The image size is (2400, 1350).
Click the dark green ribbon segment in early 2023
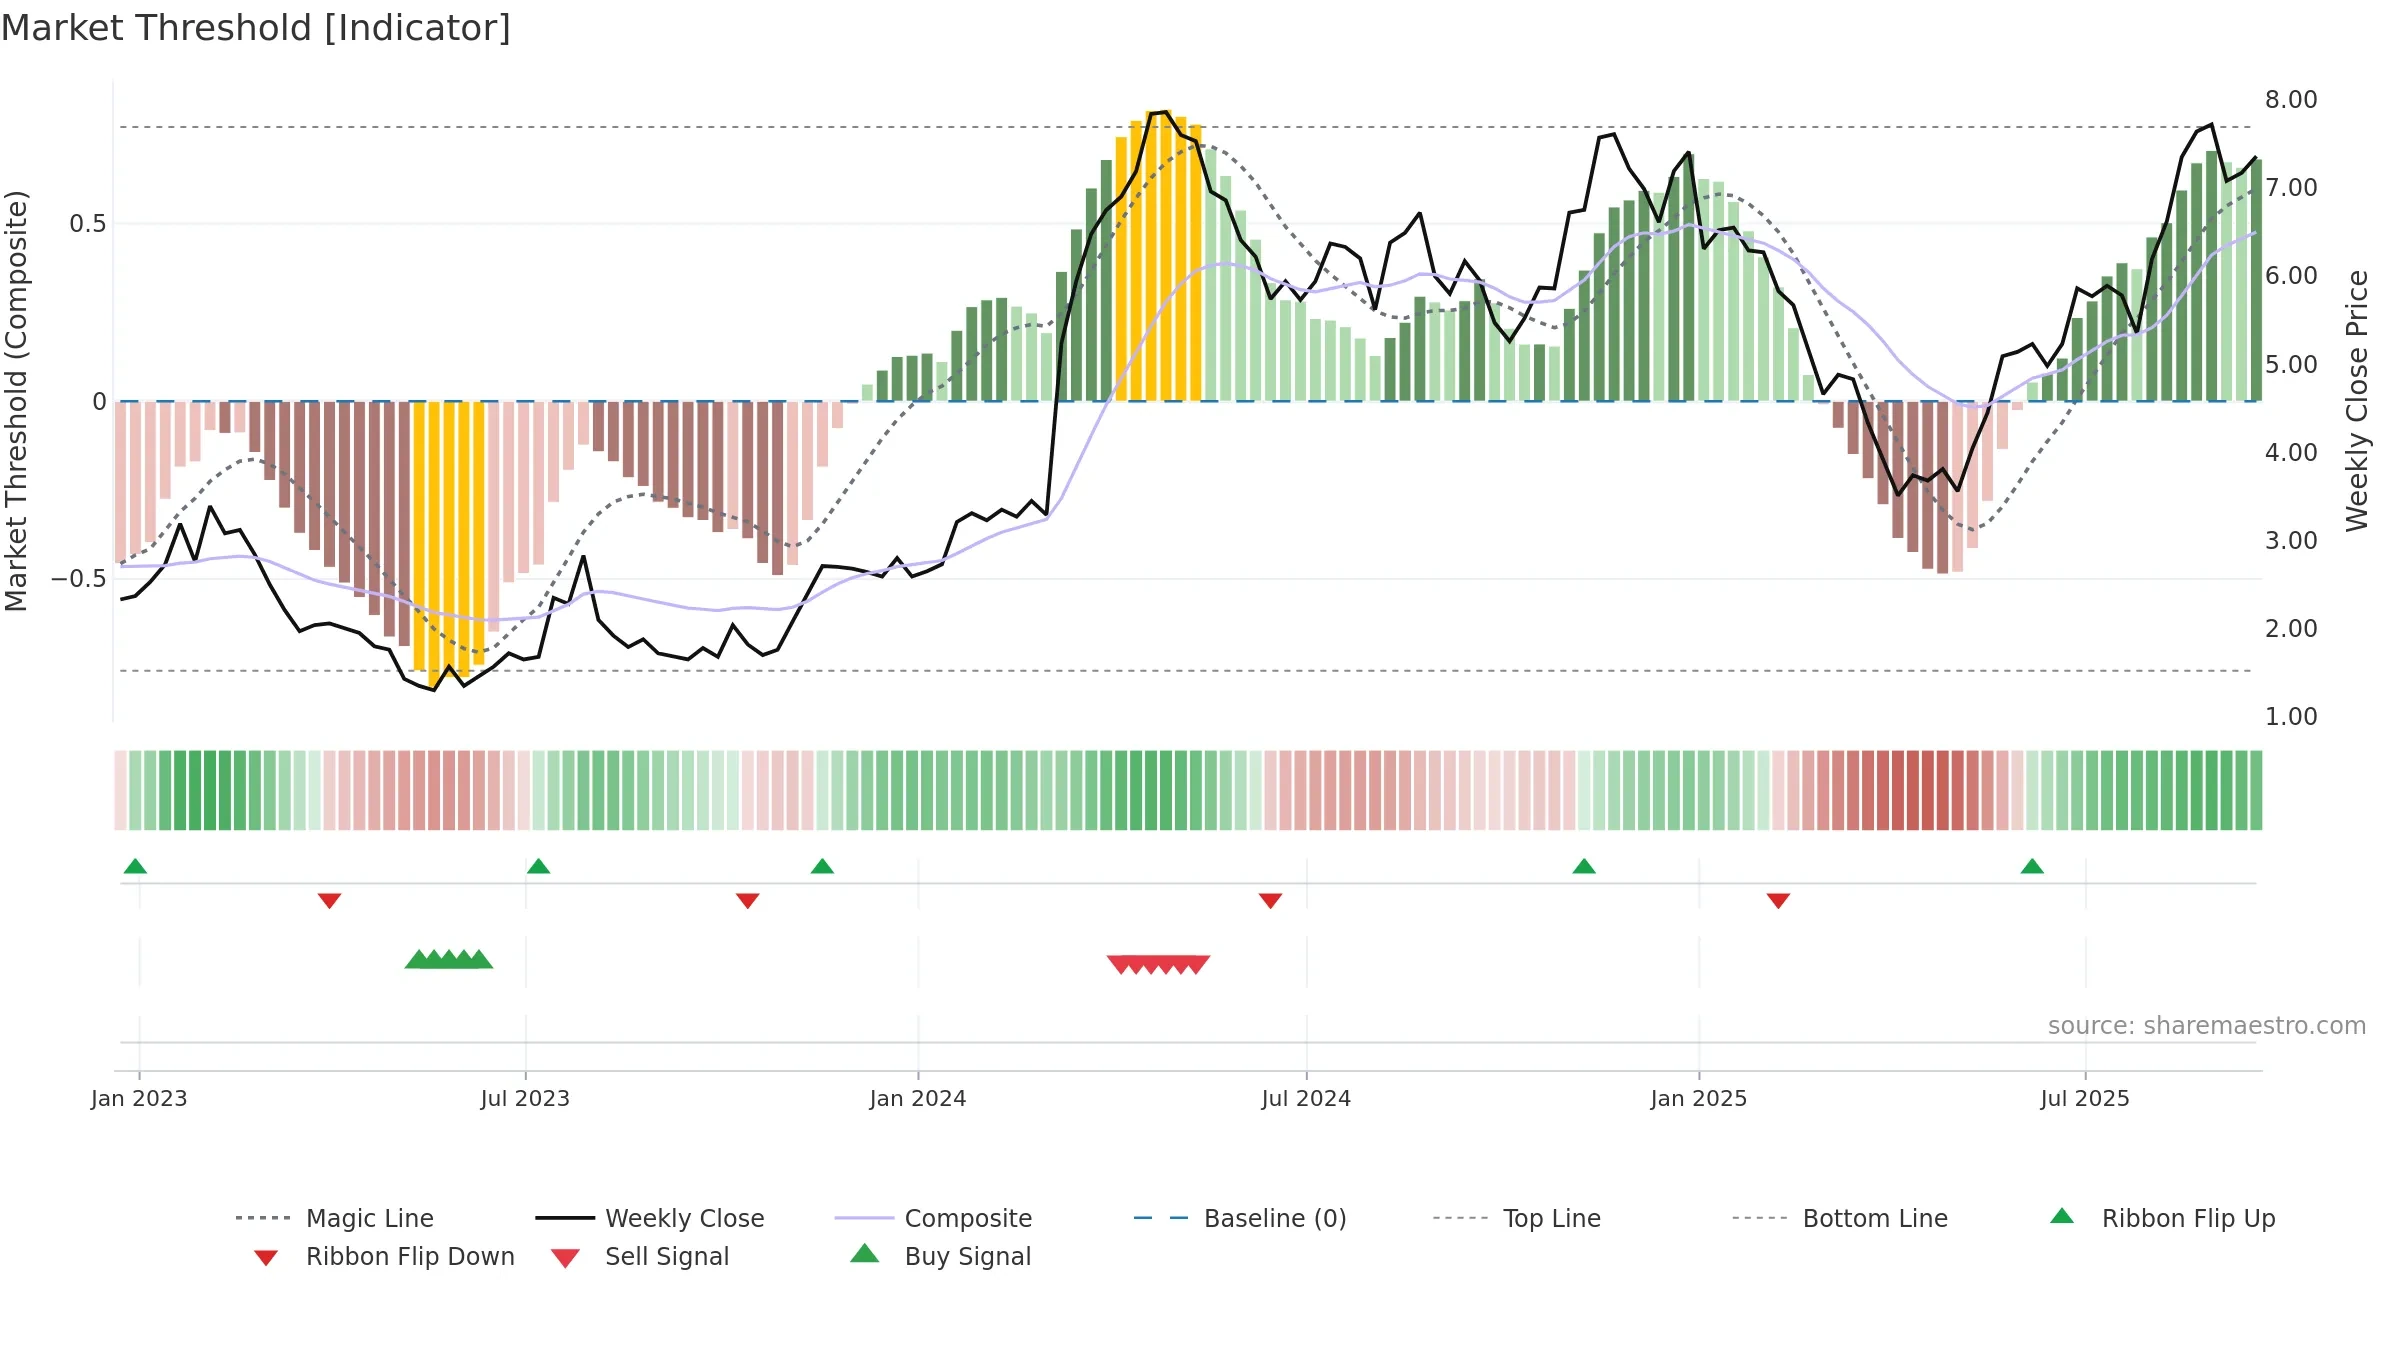203,790
